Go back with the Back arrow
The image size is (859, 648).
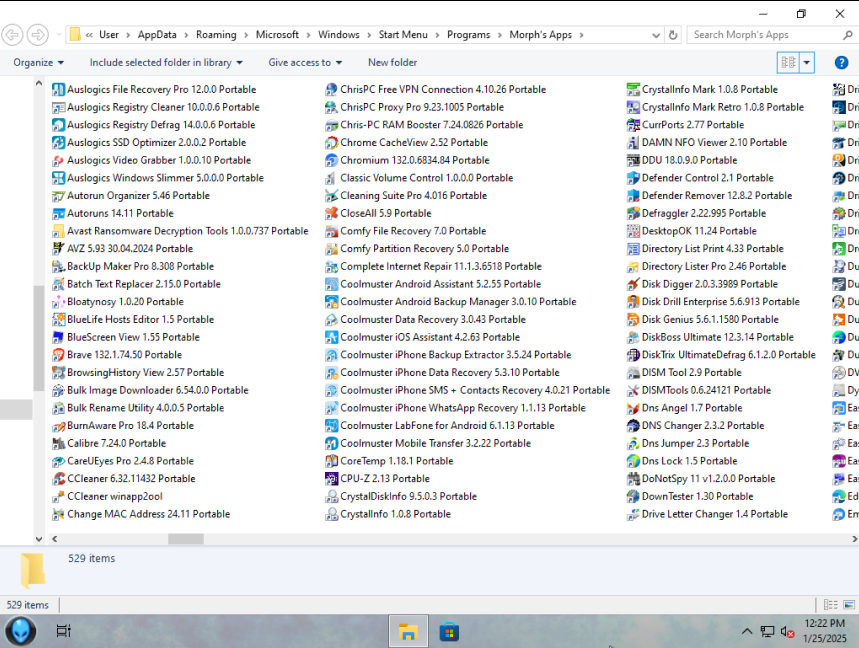coord(13,35)
